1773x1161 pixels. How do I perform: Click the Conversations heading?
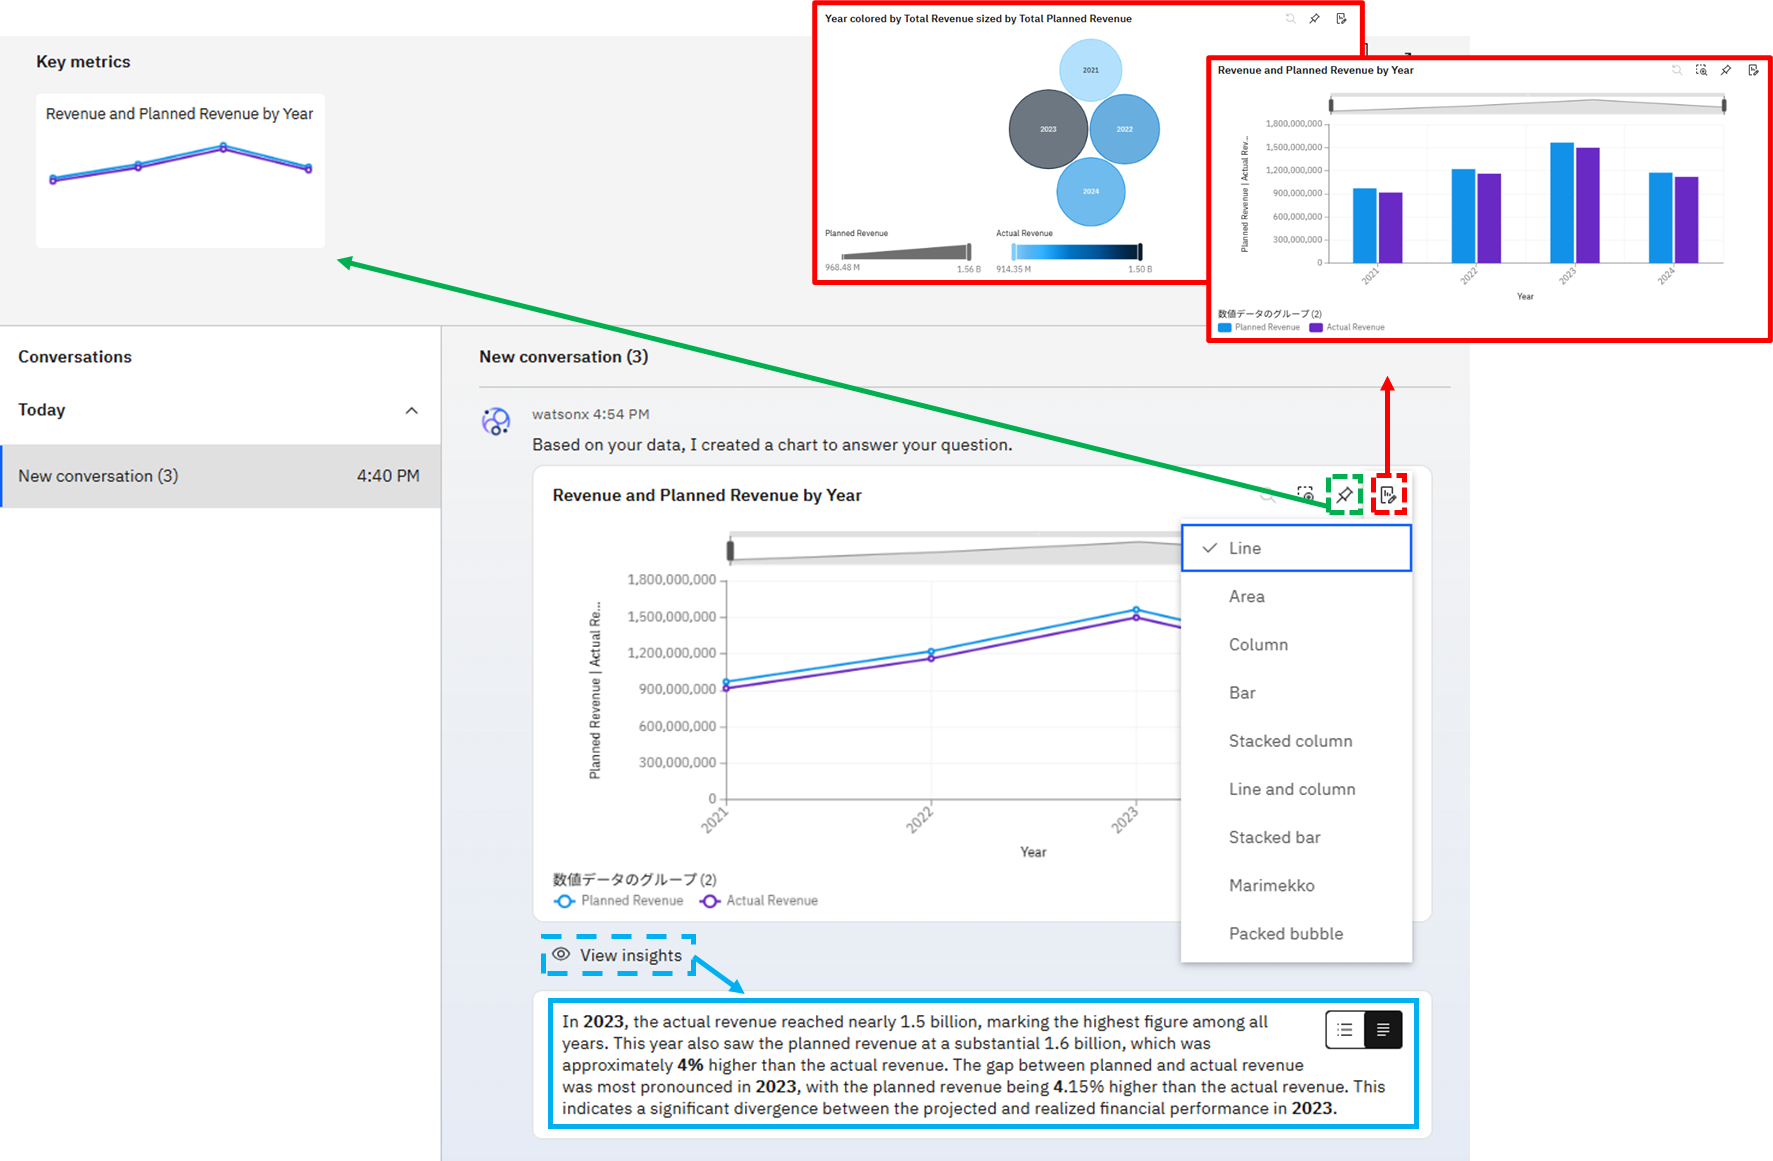75,357
